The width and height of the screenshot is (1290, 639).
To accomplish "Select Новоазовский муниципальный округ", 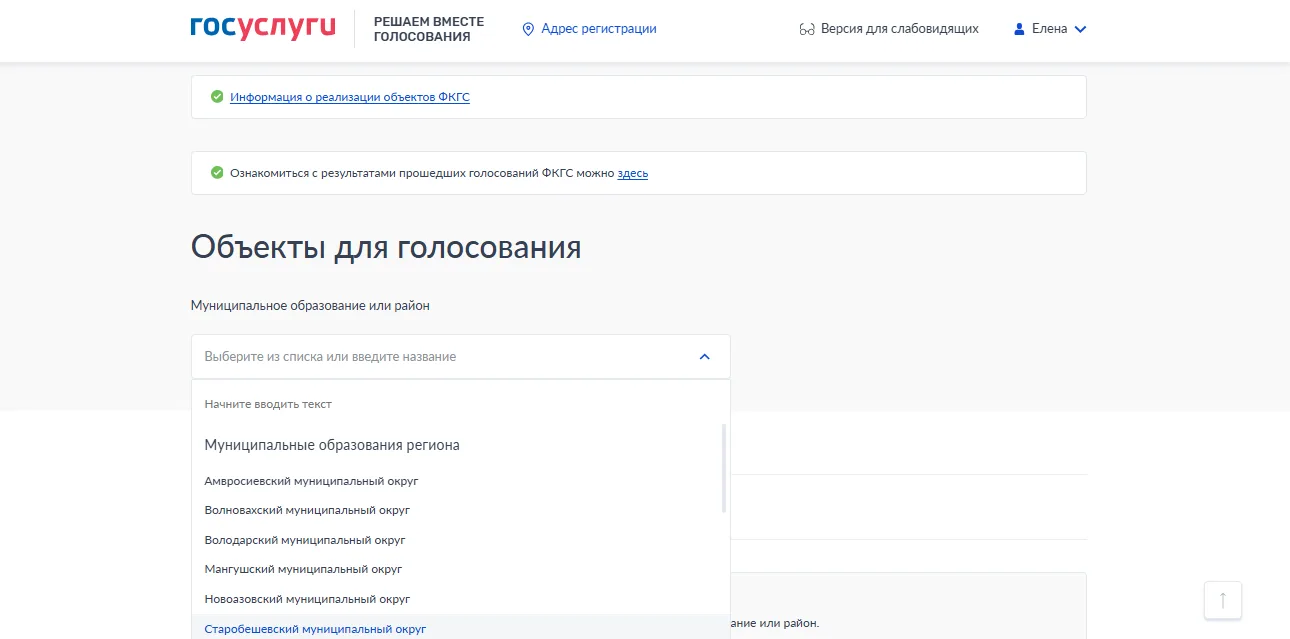I will [x=307, y=599].
